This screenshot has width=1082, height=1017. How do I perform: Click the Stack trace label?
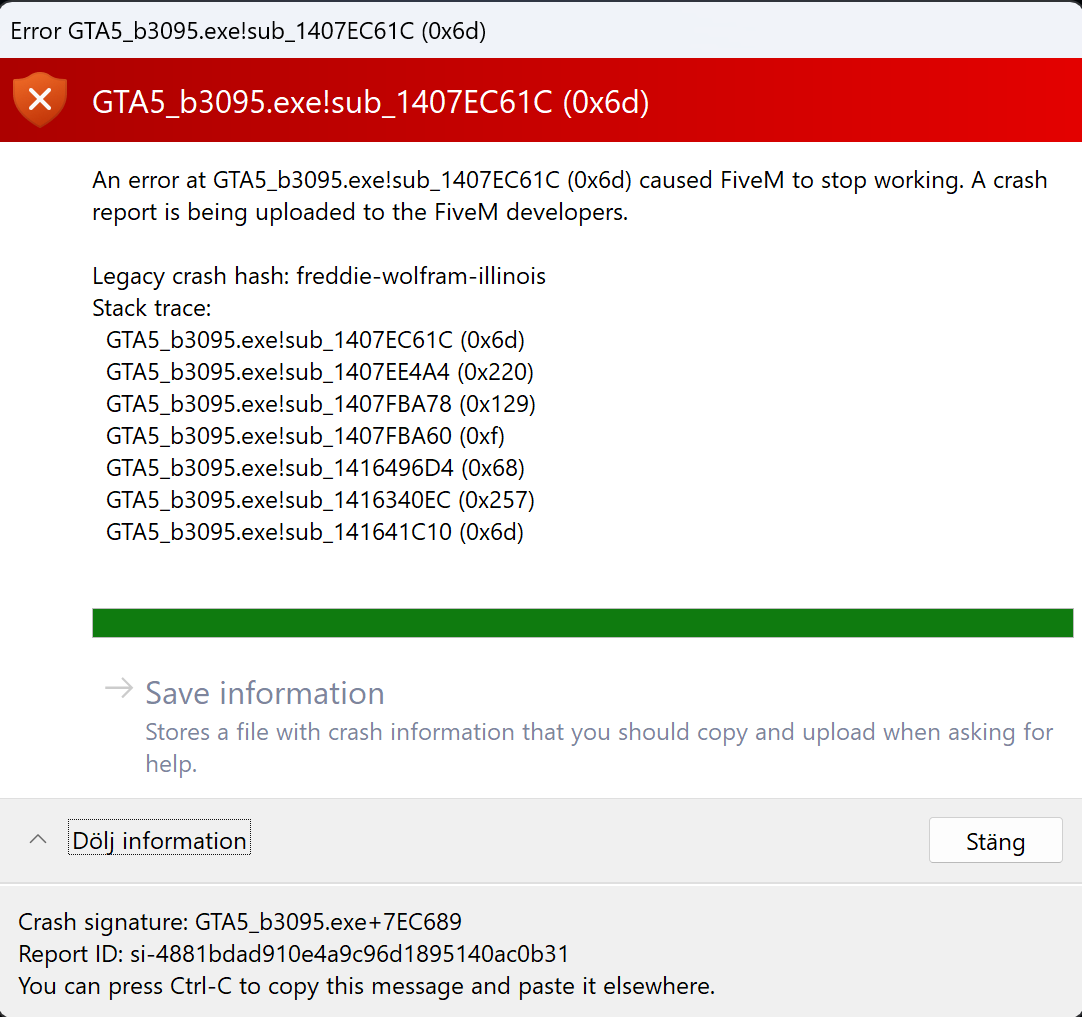click(x=152, y=308)
